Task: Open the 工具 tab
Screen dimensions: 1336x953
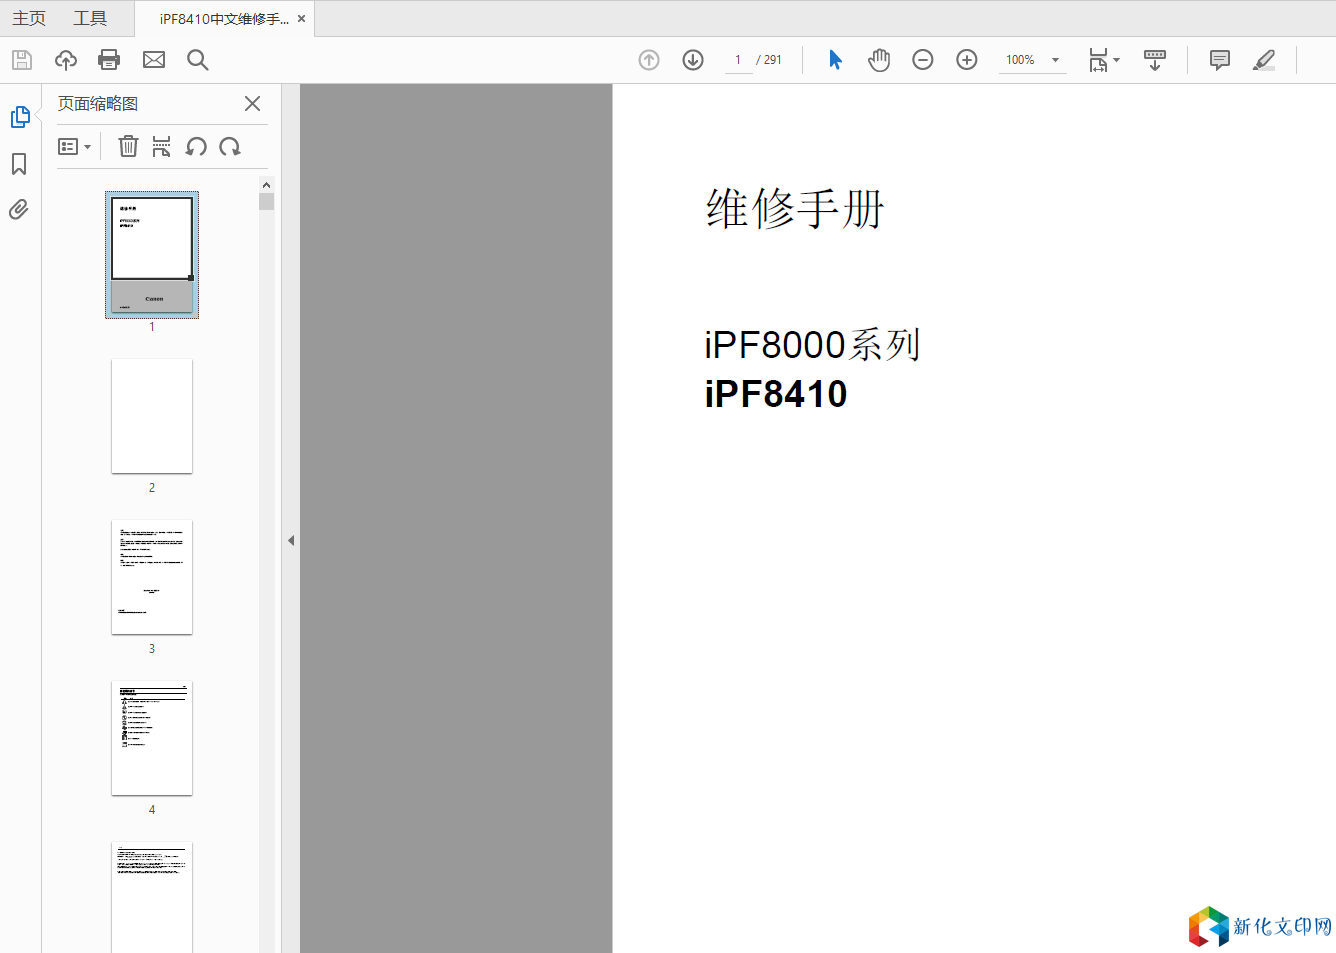Action: pyautogui.click(x=90, y=18)
